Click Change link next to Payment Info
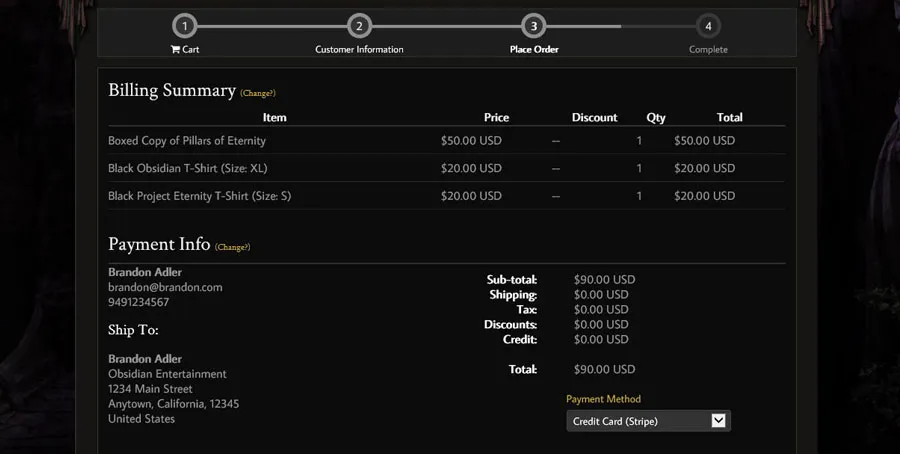The width and height of the screenshot is (900, 454). [x=232, y=247]
